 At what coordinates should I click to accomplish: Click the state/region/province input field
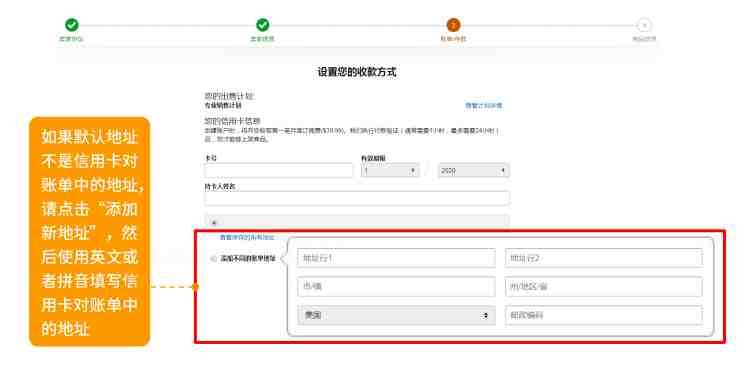604,286
